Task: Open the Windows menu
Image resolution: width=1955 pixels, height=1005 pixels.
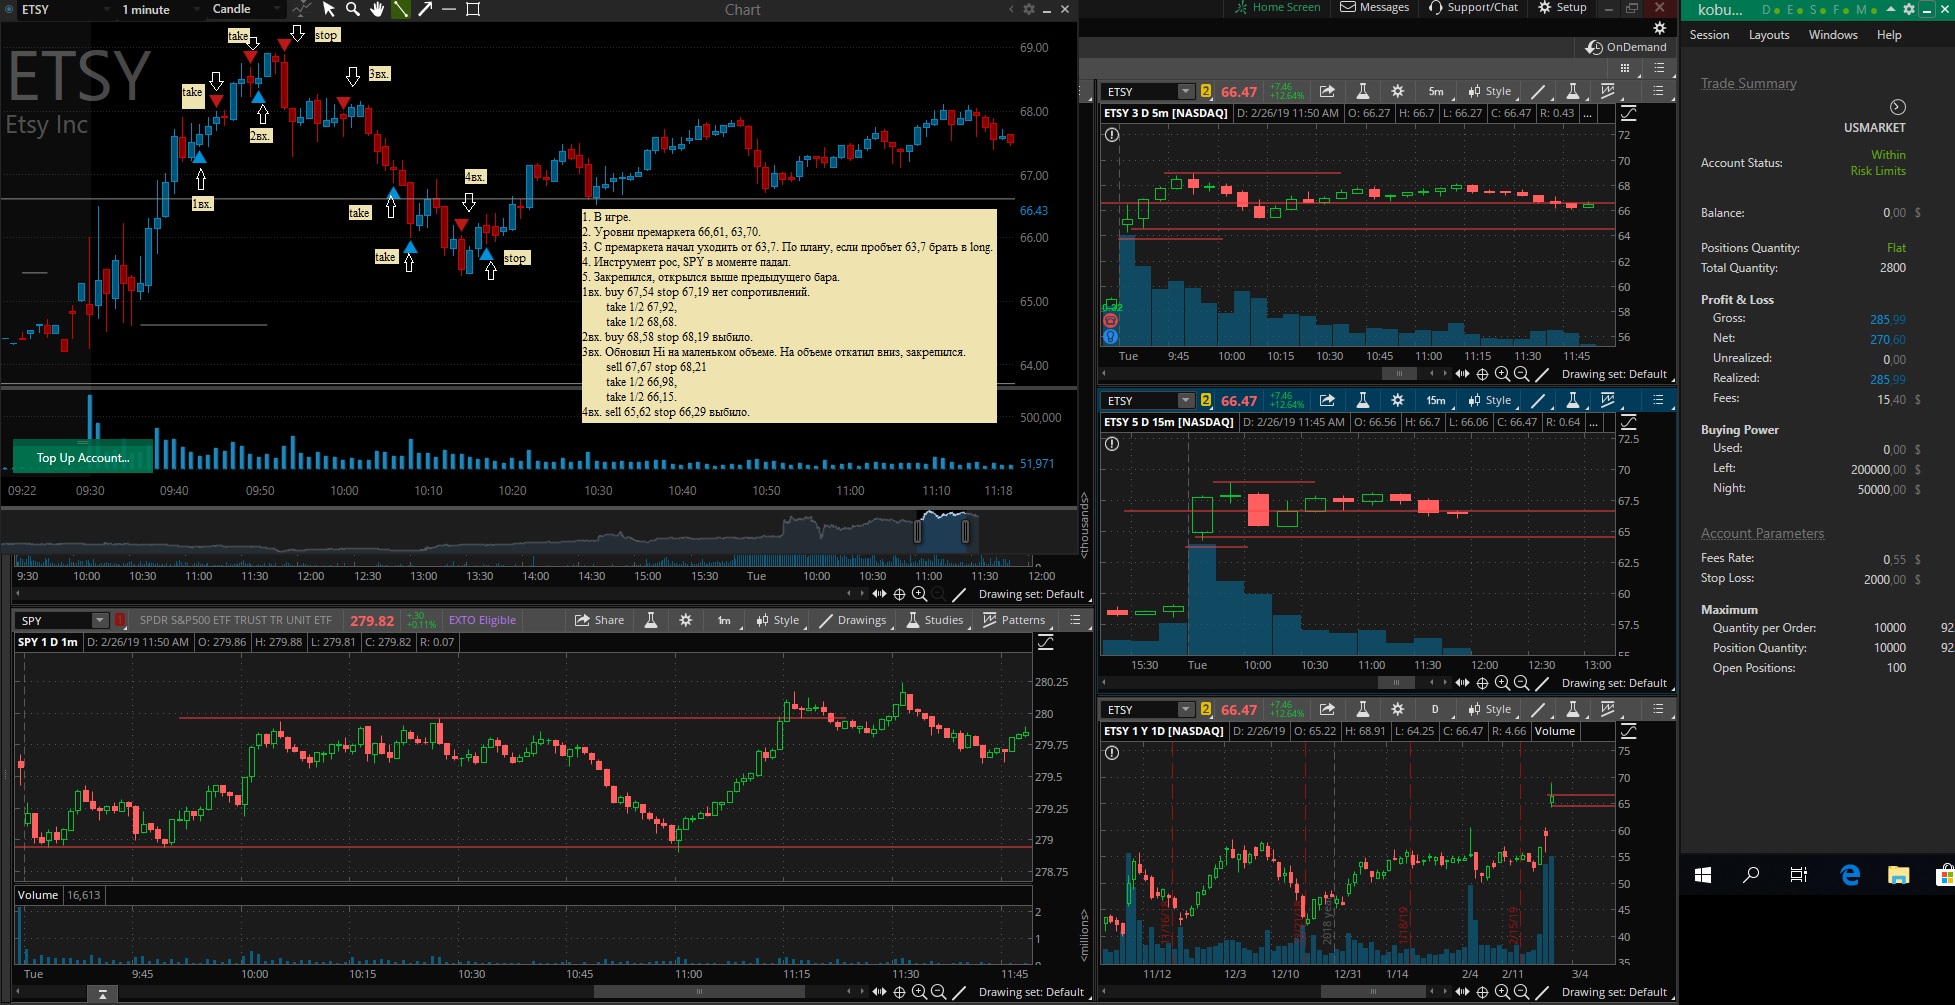Action: coord(1833,35)
